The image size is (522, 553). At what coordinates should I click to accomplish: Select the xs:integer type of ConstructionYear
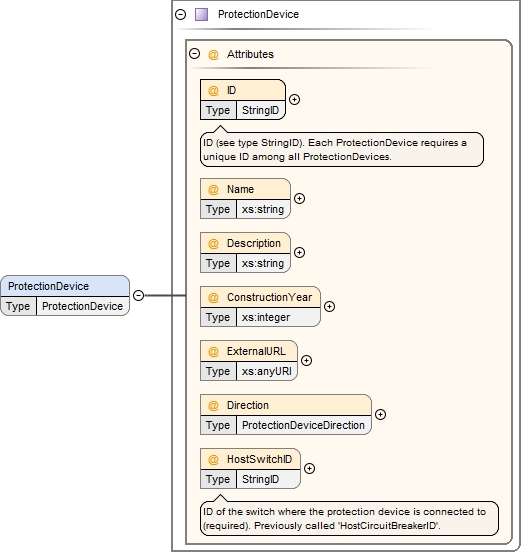pyautogui.click(x=278, y=317)
